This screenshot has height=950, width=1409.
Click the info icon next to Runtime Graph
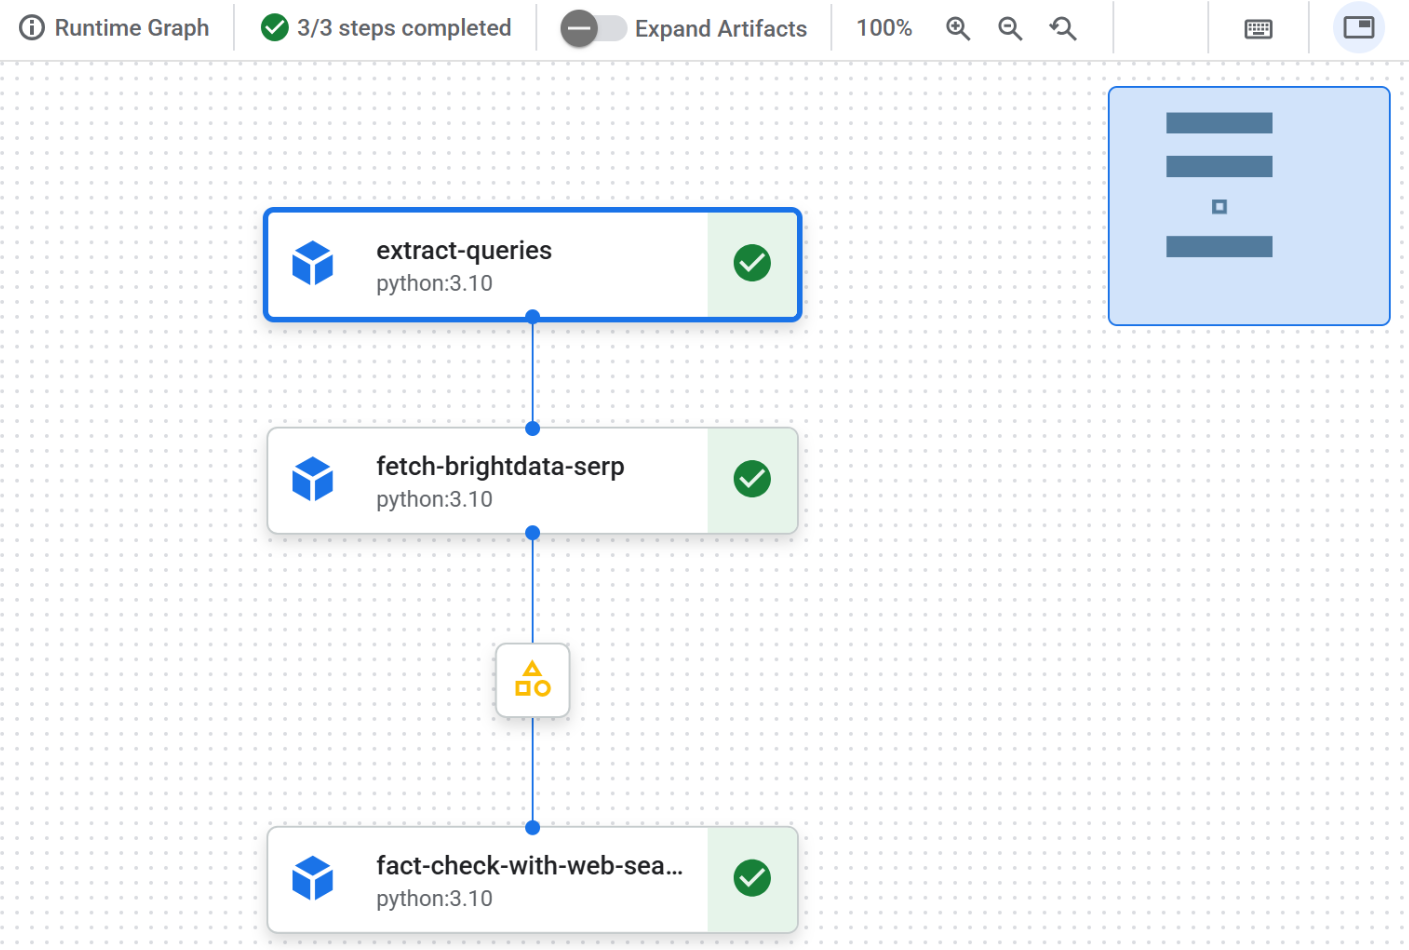(x=31, y=28)
